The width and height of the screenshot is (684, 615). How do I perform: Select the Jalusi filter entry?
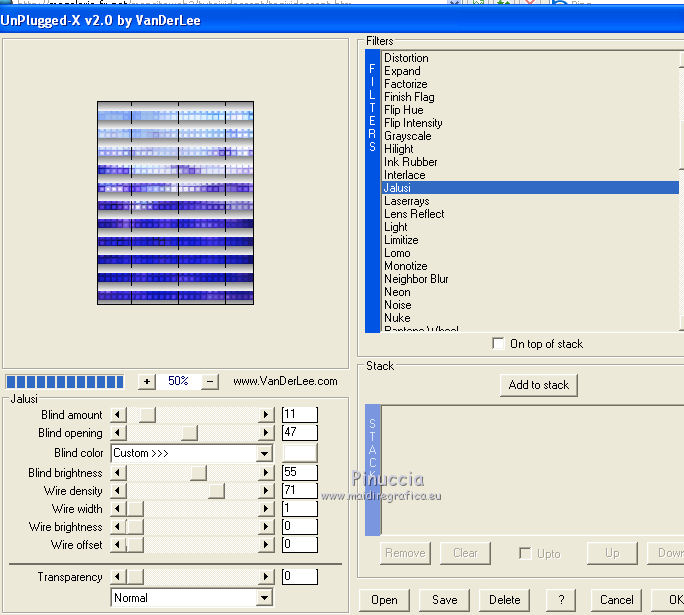coord(530,188)
